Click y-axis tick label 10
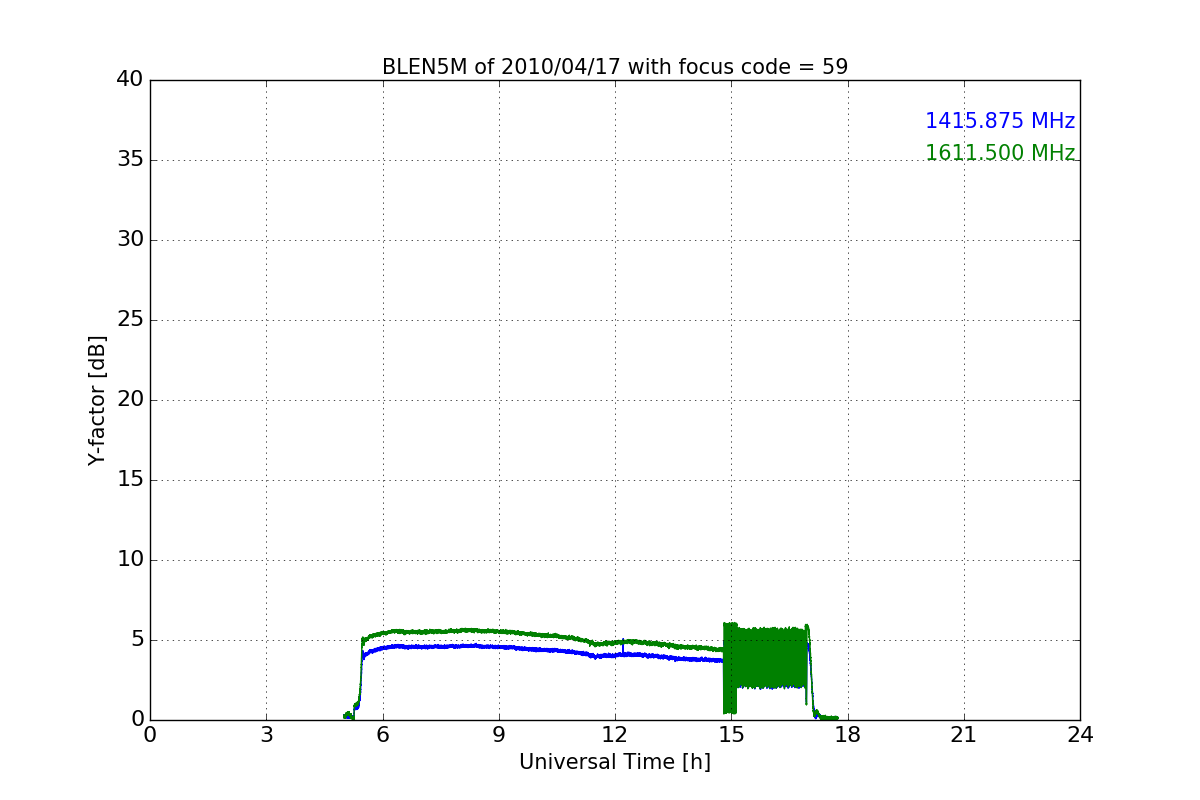The image size is (1200, 800). [130, 560]
